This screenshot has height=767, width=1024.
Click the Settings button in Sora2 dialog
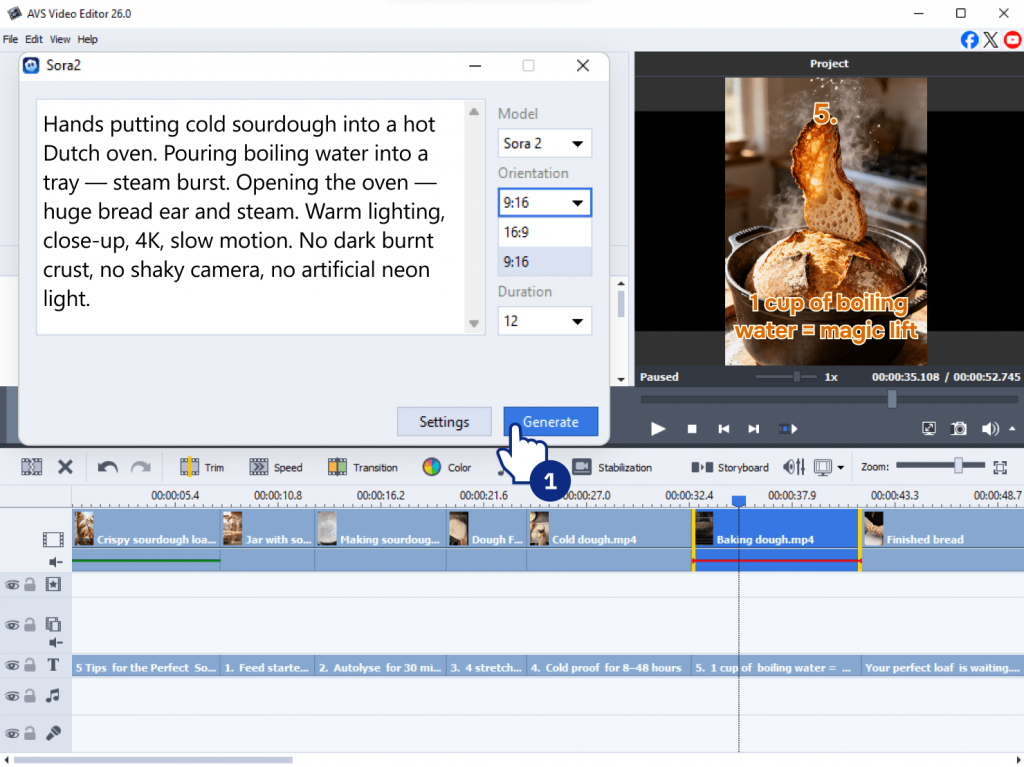444,421
